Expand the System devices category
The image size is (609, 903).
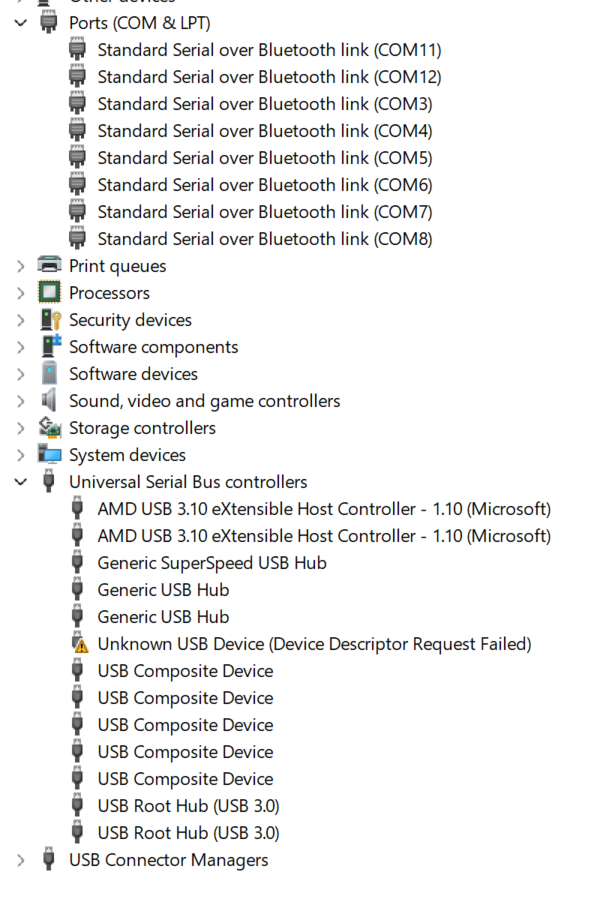21,455
